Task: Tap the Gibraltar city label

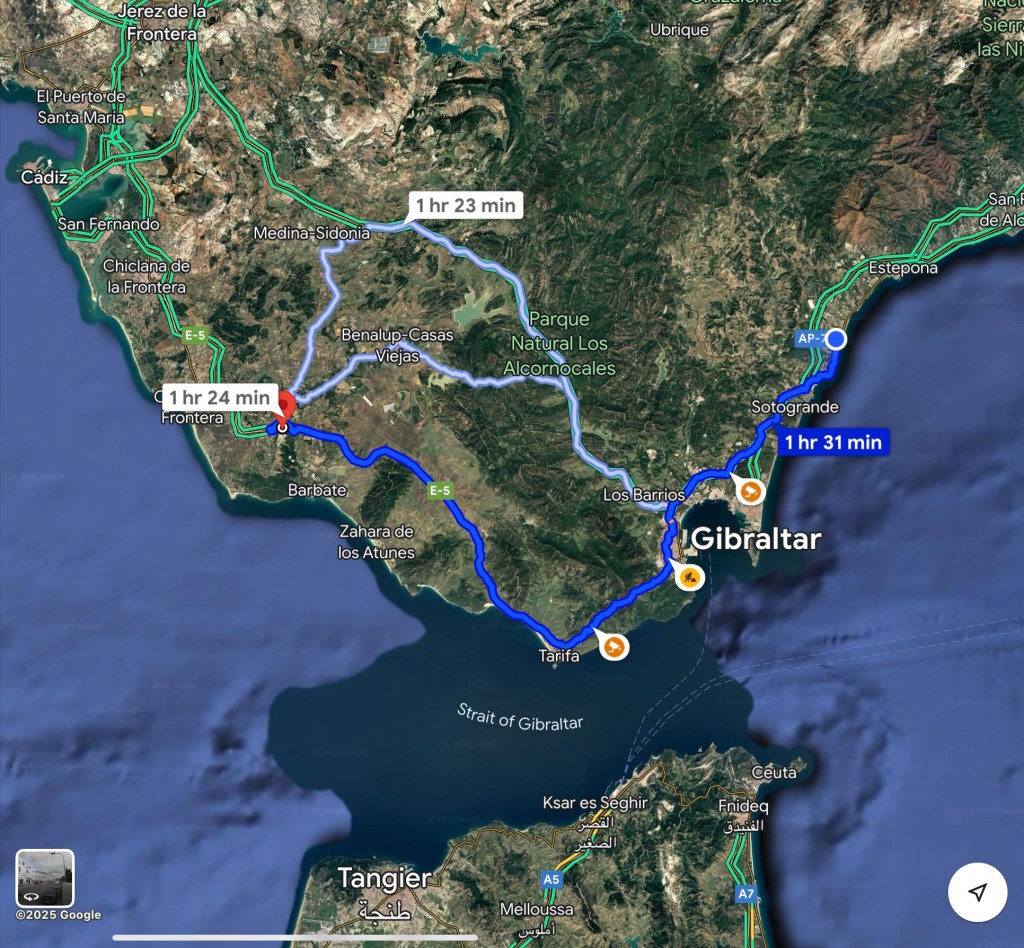Action: click(756, 539)
